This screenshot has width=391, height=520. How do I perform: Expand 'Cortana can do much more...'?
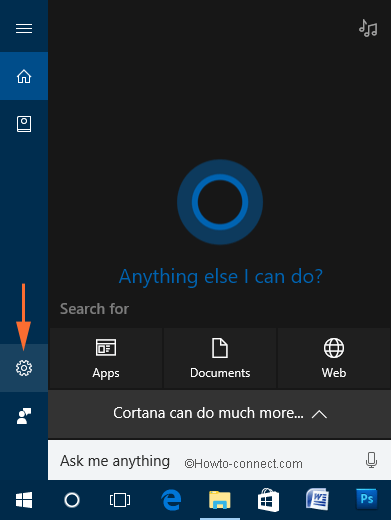[219, 414]
